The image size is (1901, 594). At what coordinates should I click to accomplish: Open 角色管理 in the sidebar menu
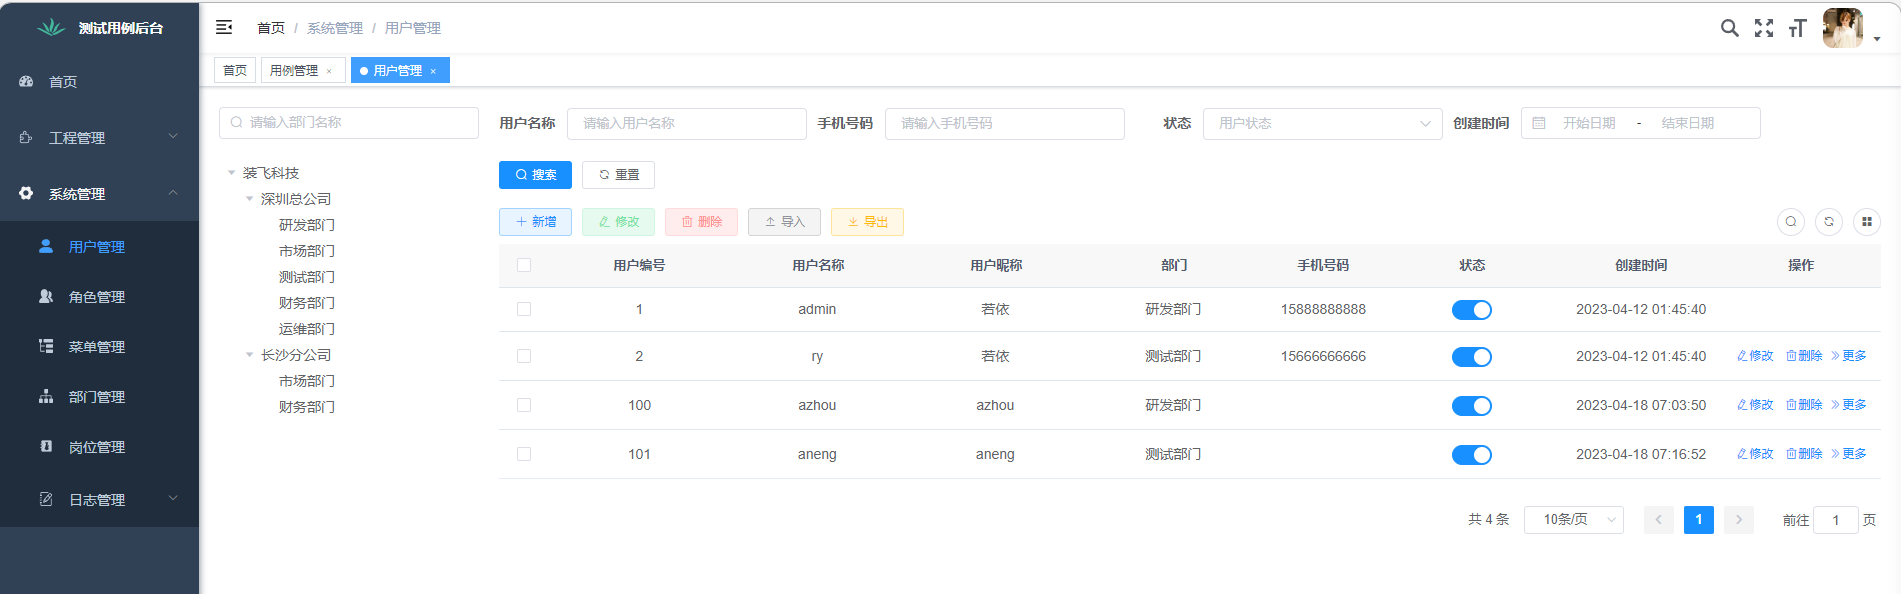tap(97, 297)
